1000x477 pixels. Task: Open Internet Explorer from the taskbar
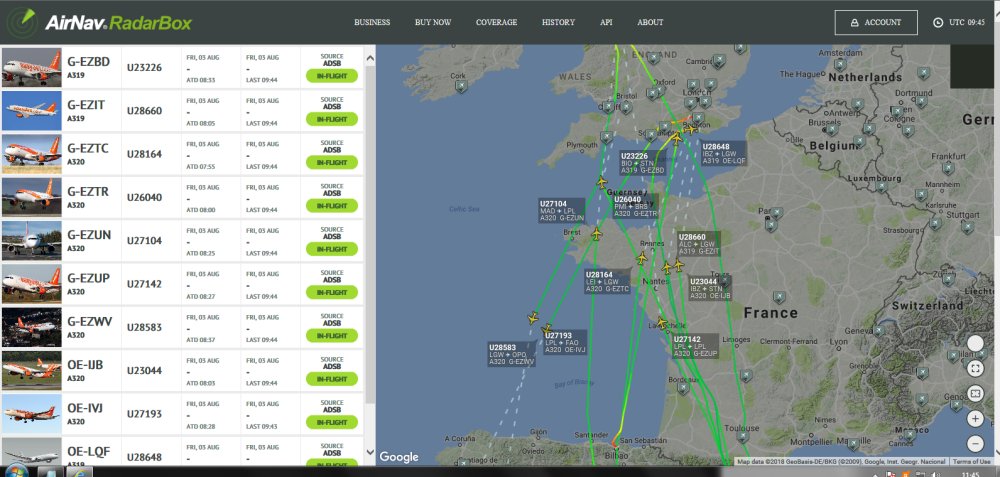point(79,473)
